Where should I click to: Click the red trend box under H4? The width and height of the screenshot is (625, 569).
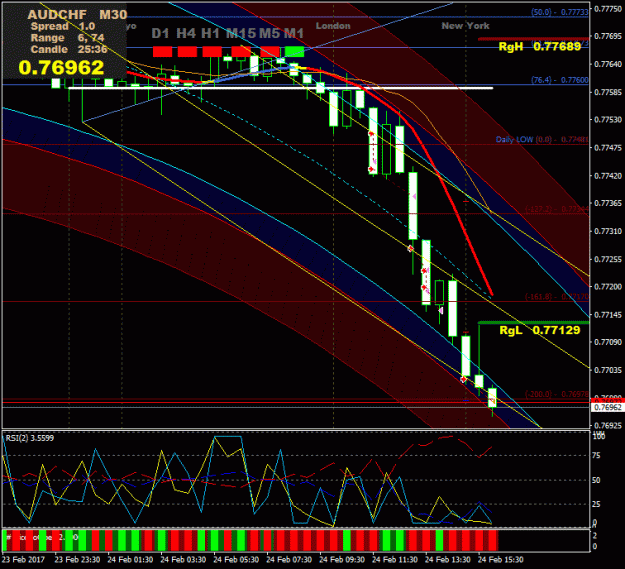[187, 51]
